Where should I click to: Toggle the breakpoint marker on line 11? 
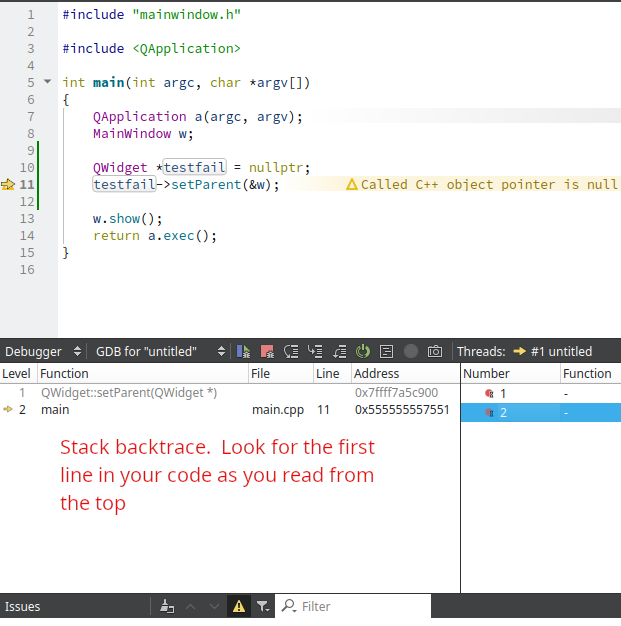(x=9, y=185)
